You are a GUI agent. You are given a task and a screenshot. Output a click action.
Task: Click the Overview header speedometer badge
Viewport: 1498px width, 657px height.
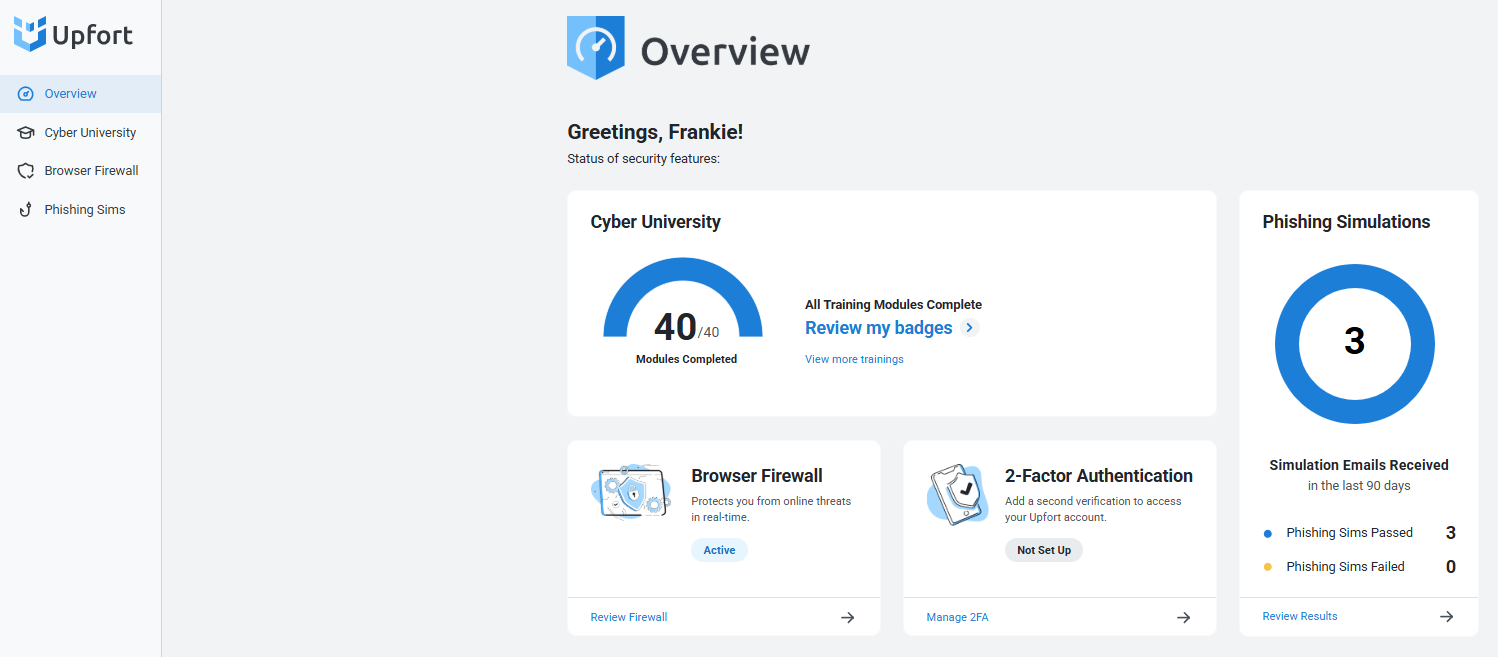596,47
